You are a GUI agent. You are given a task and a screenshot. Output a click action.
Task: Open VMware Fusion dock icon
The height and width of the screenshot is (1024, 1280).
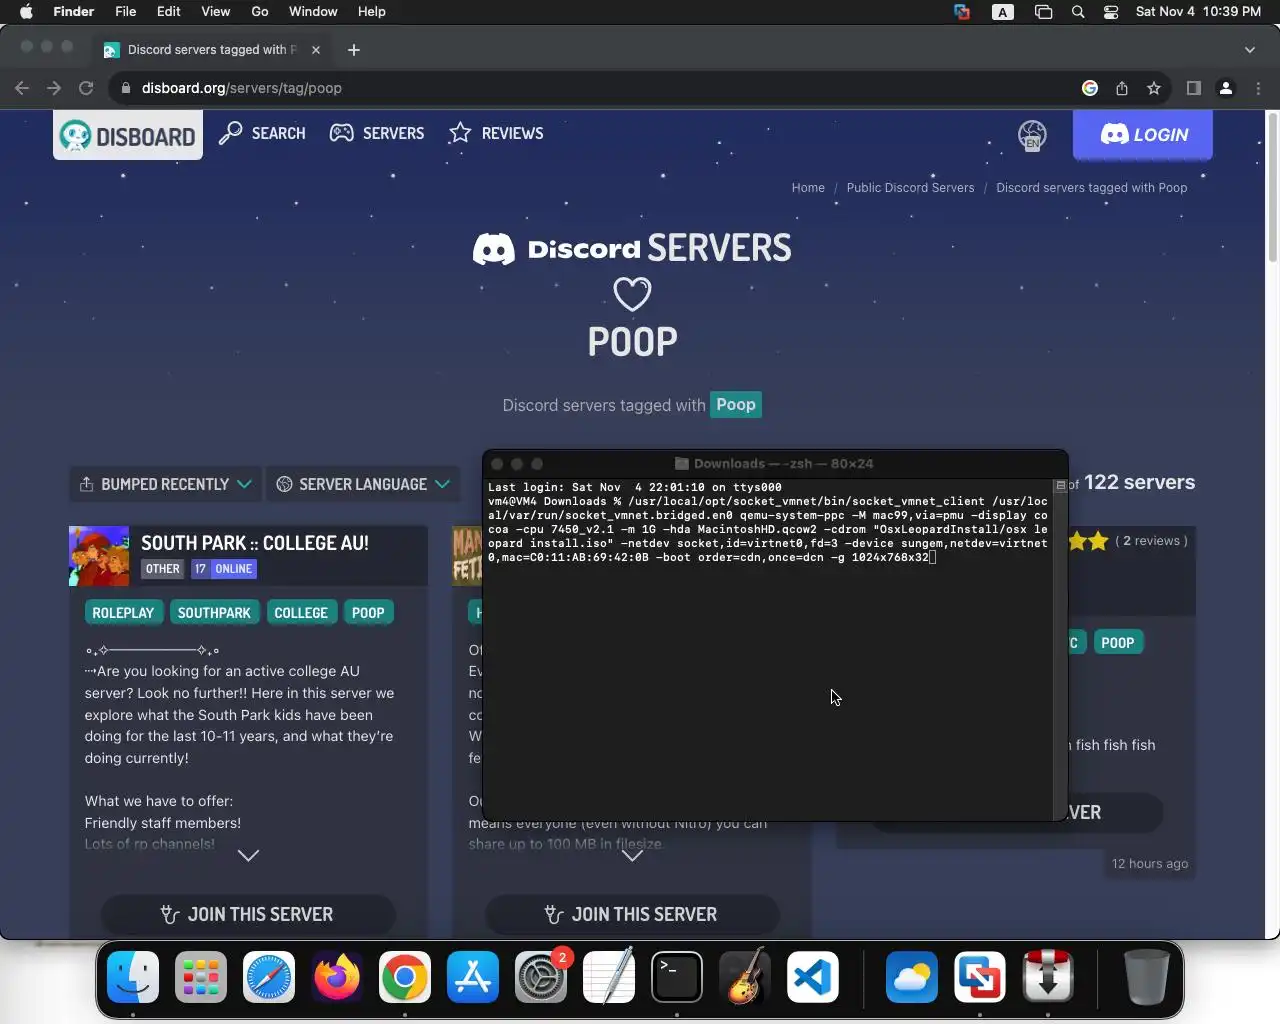coord(980,977)
